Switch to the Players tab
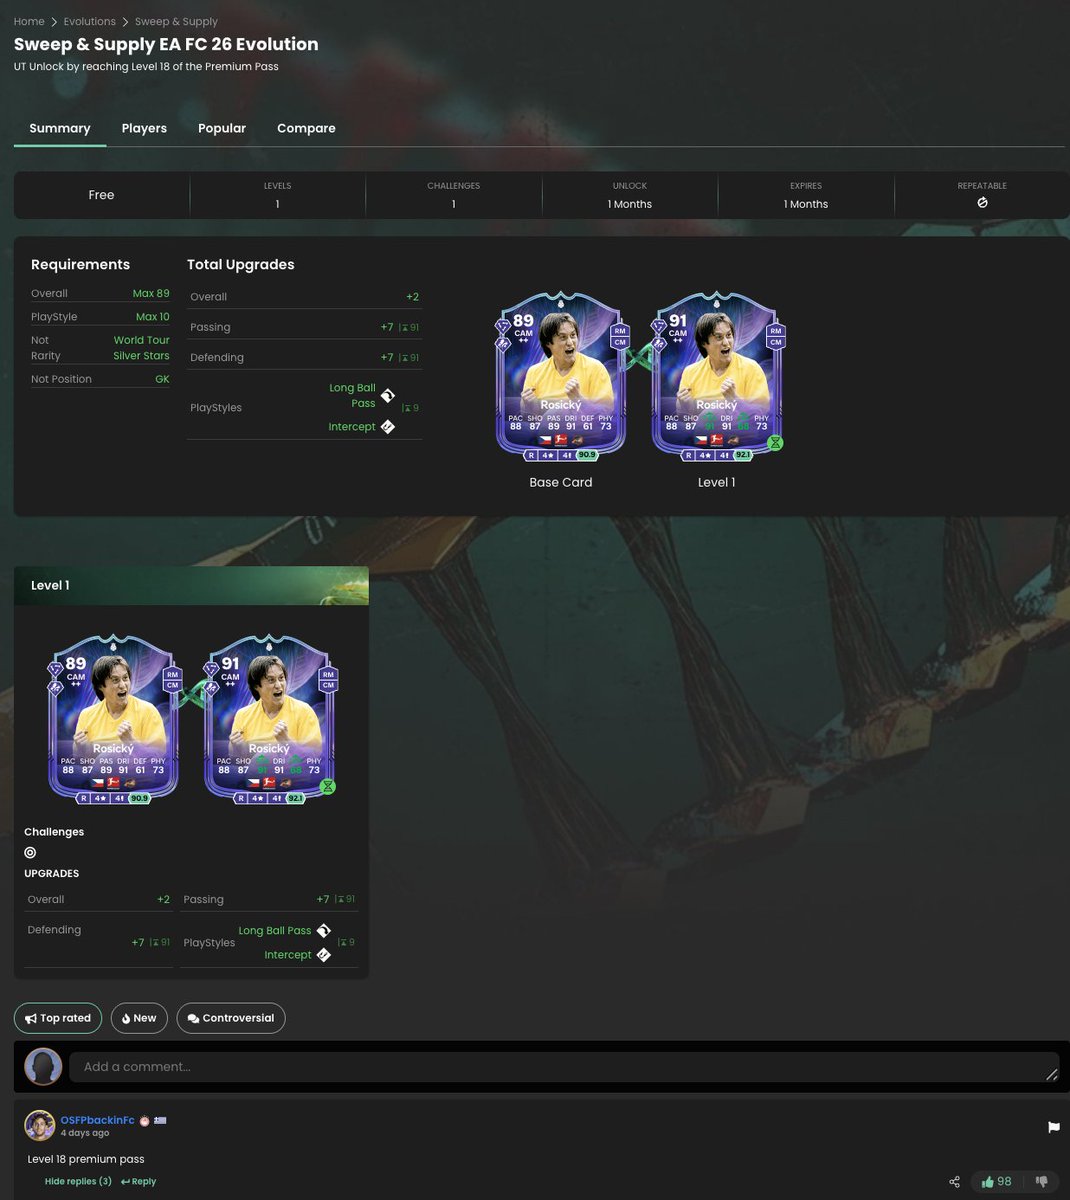 [x=144, y=128]
